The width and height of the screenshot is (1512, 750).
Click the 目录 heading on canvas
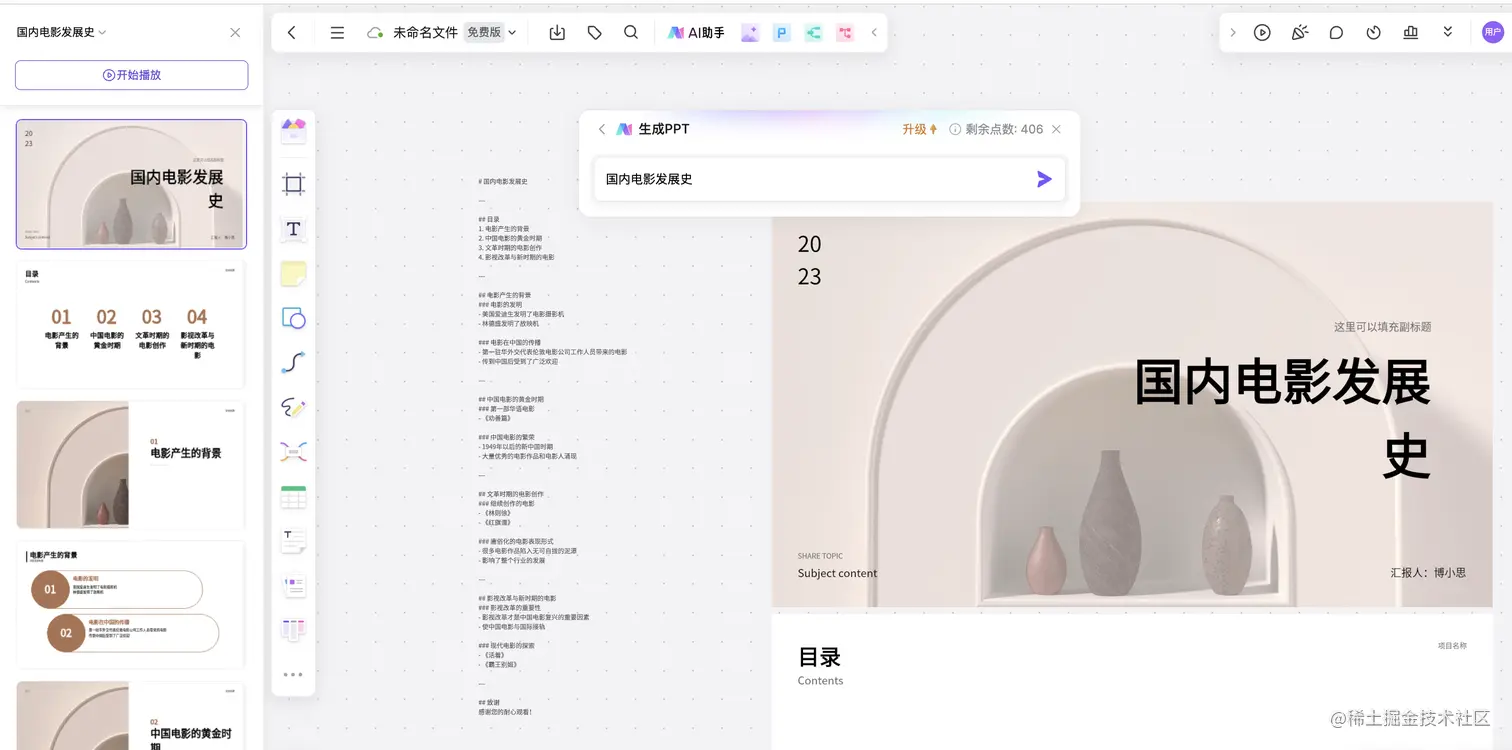click(x=819, y=657)
